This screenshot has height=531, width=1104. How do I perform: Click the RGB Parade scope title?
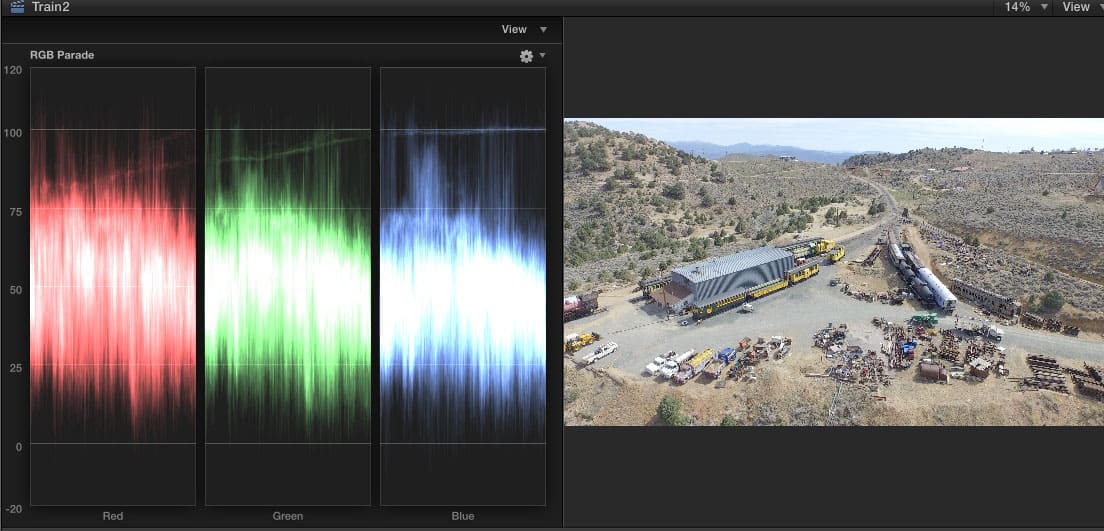click(x=62, y=55)
